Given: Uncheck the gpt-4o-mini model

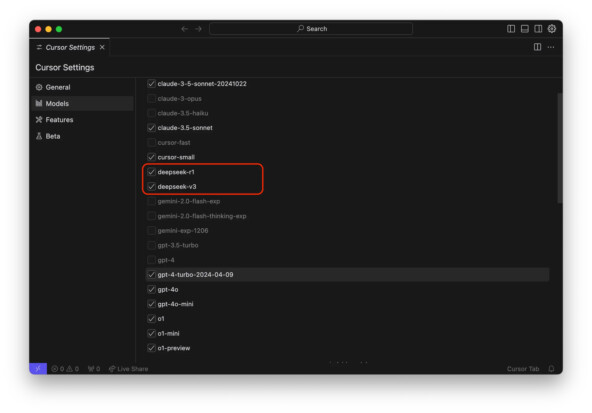Looking at the screenshot, I should (151, 304).
